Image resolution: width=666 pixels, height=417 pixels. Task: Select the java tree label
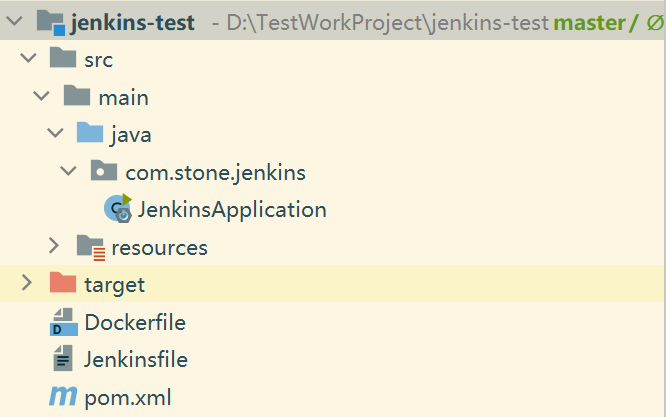tap(131, 136)
